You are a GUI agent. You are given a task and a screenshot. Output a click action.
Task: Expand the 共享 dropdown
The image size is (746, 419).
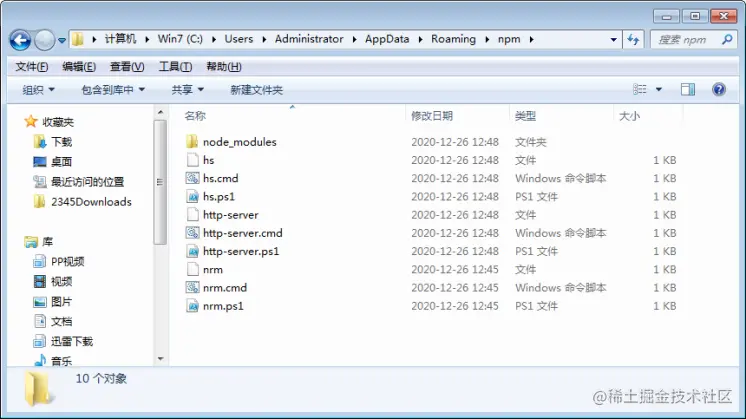(187, 90)
